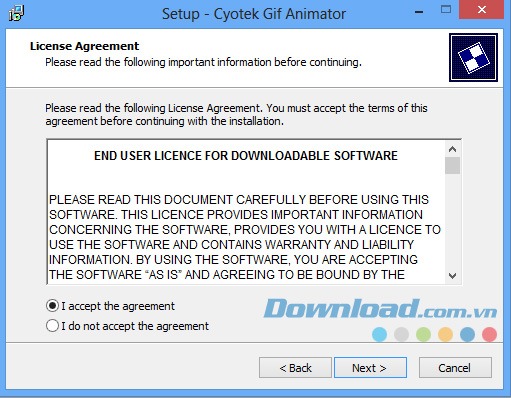Click the red dot under the watermark
The width and height of the screenshot is (511, 398).
pos(489,334)
